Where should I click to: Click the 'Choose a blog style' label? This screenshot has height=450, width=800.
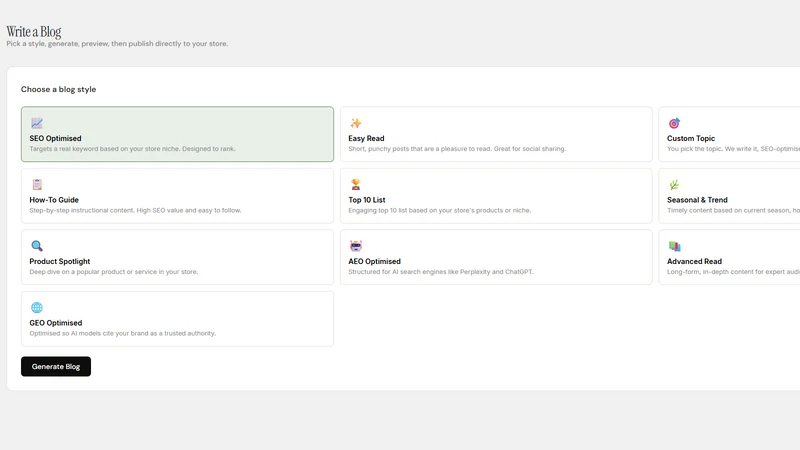point(58,89)
